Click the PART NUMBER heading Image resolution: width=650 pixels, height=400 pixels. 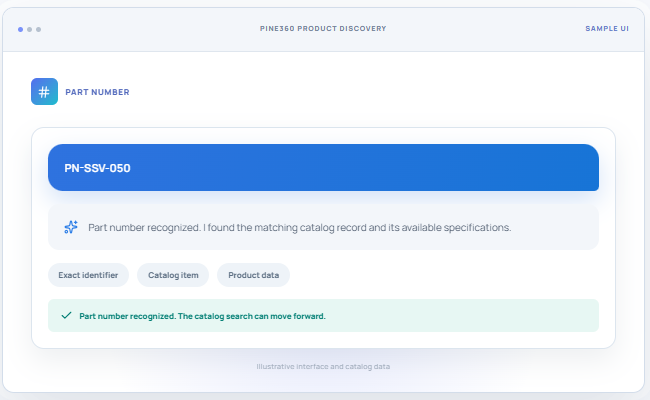click(x=97, y=92)
